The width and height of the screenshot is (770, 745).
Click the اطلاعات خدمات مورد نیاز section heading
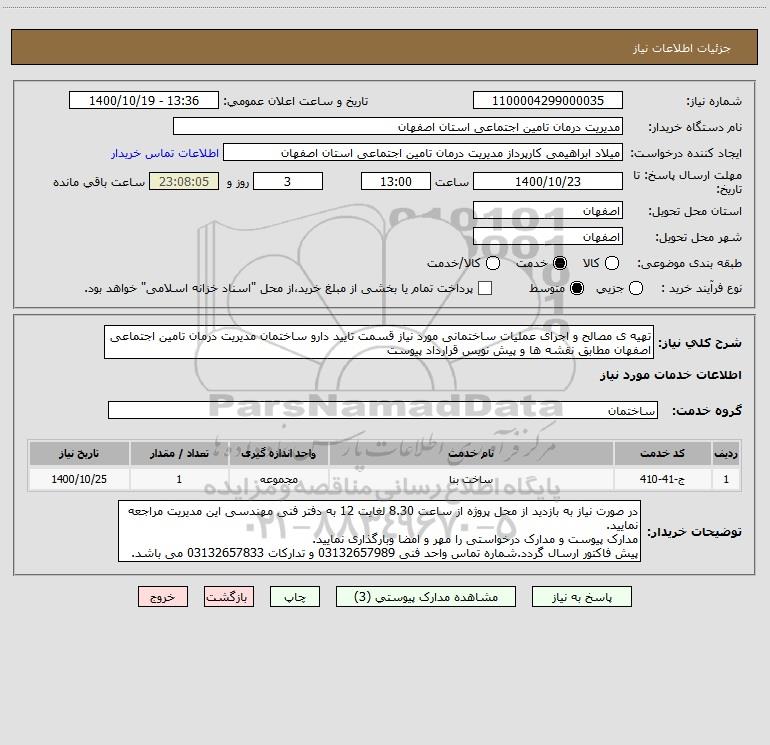coord(671,375)
